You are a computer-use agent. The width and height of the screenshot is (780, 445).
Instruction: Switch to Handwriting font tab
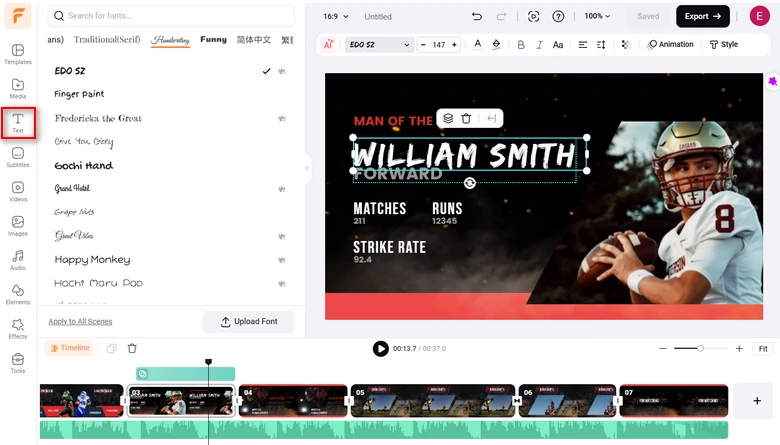pos(170,39)
